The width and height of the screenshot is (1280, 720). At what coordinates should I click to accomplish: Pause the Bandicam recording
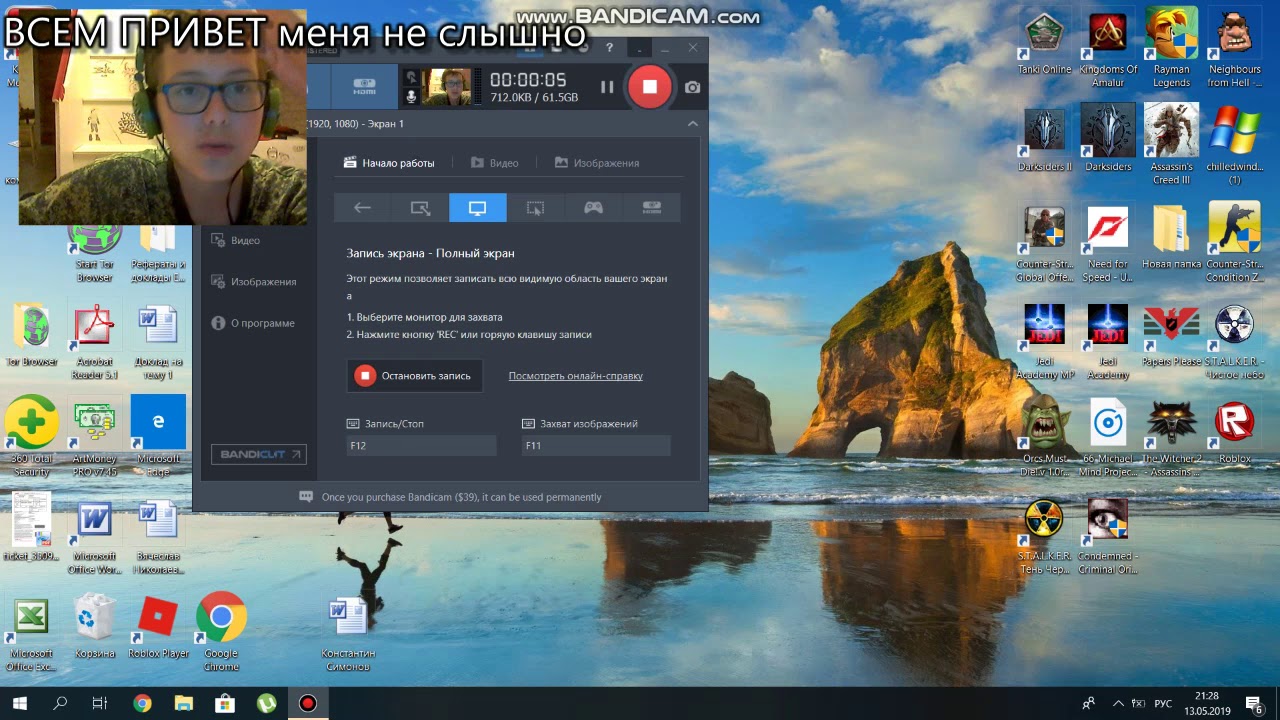tap(607, 87)
